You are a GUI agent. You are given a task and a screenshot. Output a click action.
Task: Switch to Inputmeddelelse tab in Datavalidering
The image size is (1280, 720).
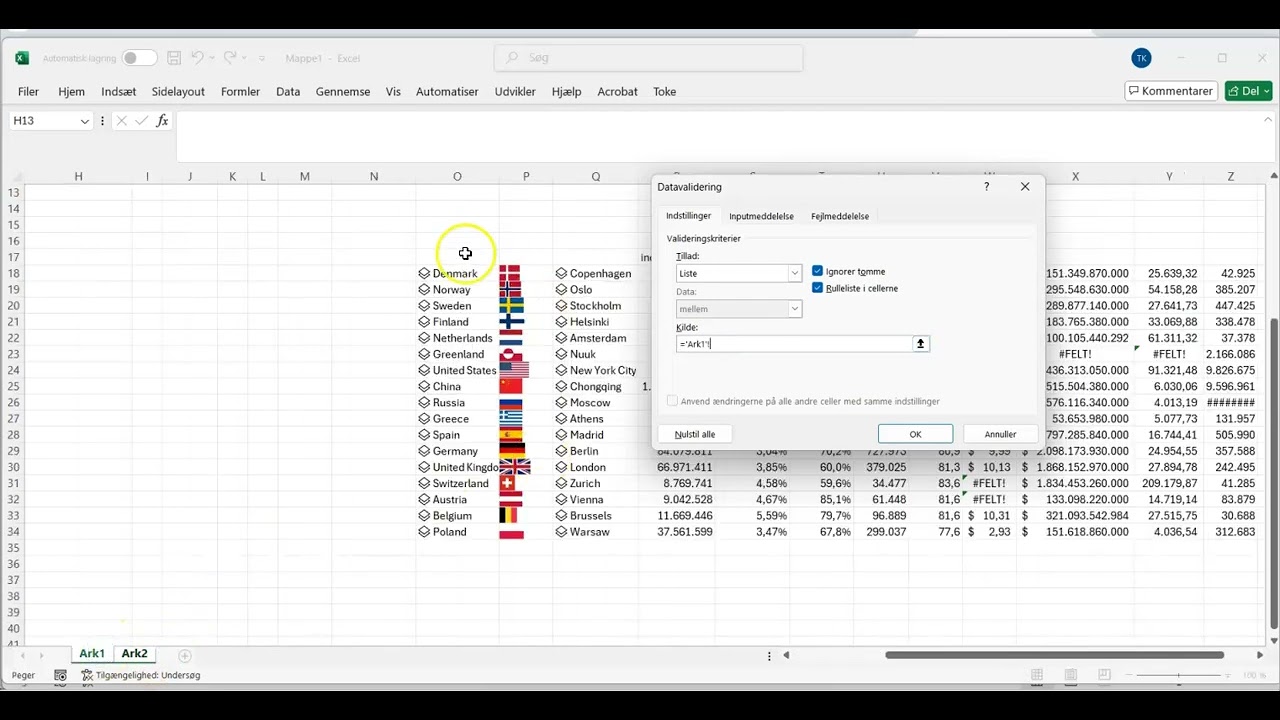(x=761, y=216)
